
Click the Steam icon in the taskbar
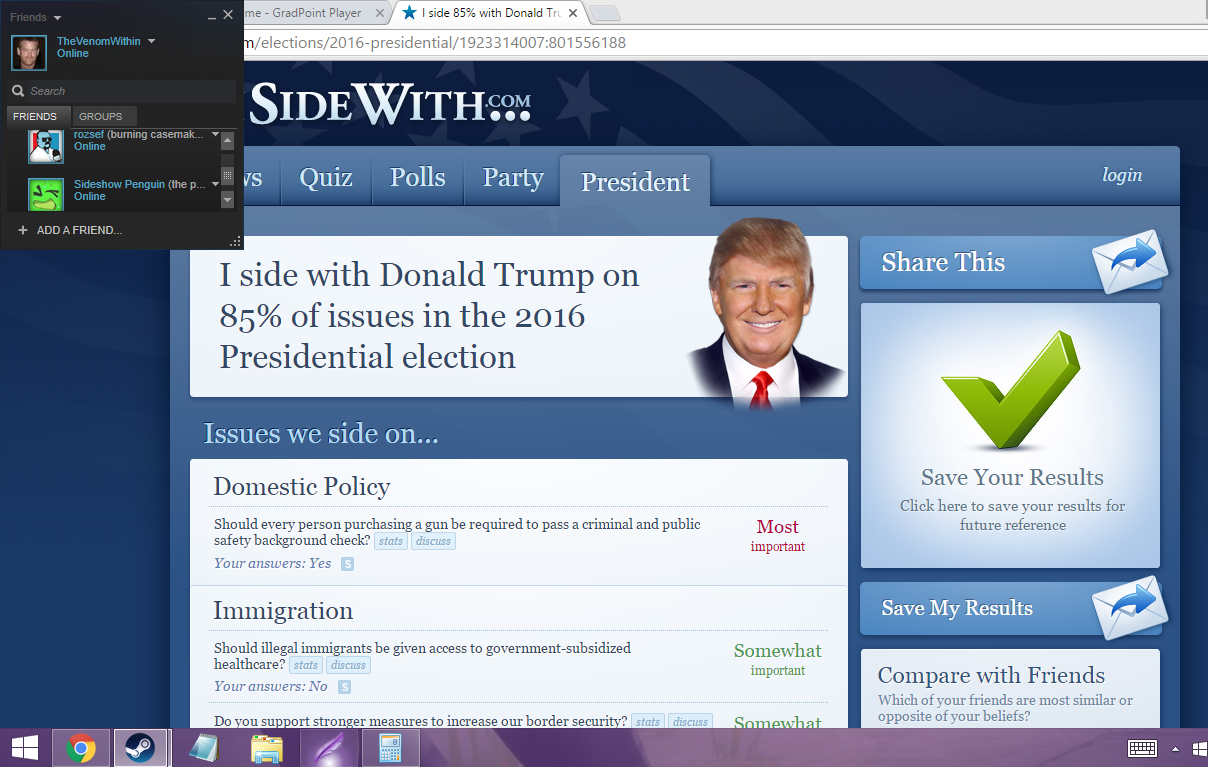click(x=139, y=748)
